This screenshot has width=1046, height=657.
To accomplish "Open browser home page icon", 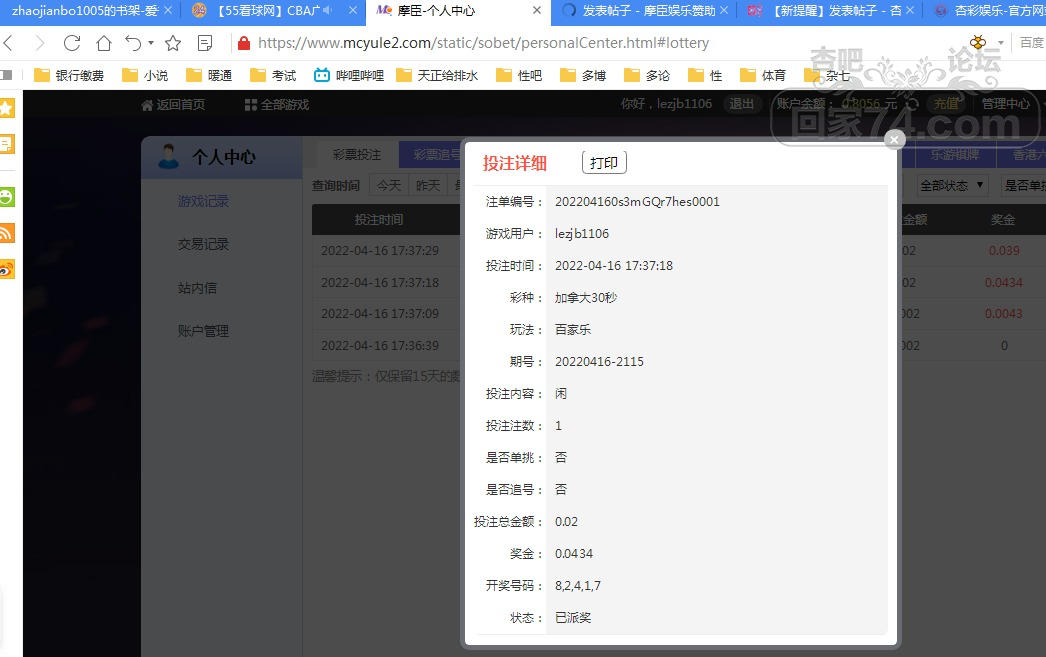I will 103,43.
